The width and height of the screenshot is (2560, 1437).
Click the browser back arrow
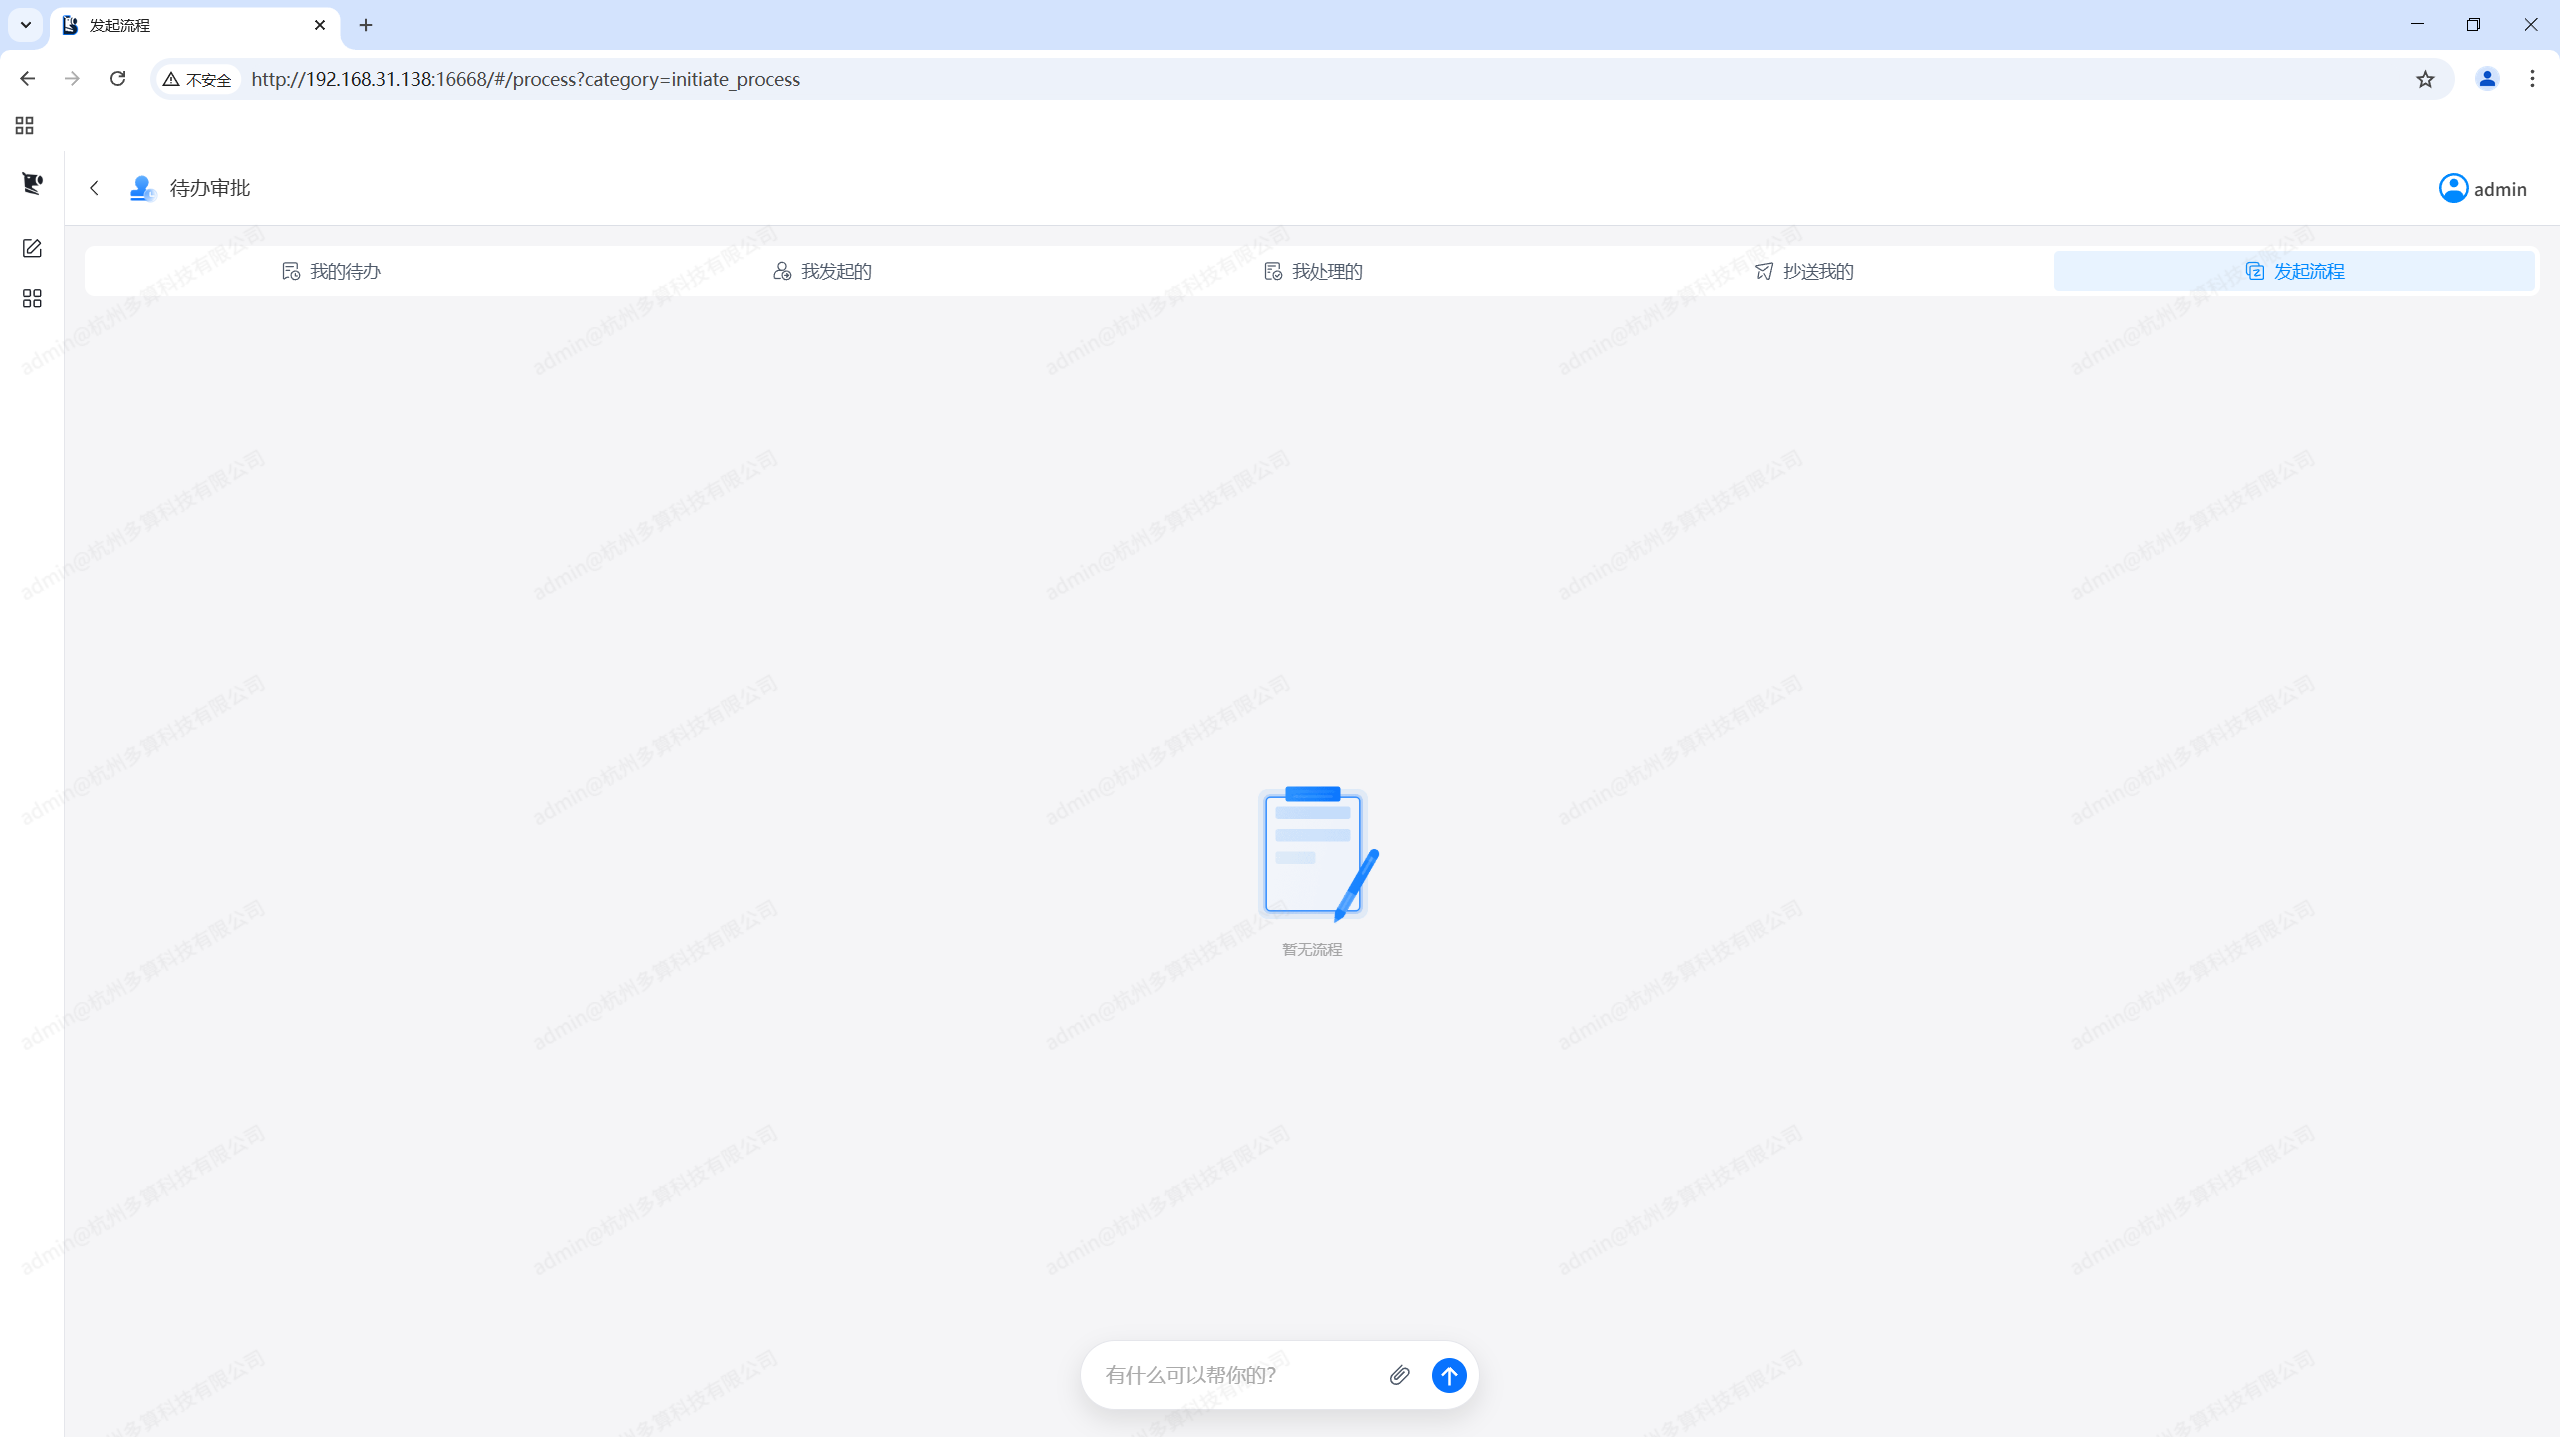[28, 79]
